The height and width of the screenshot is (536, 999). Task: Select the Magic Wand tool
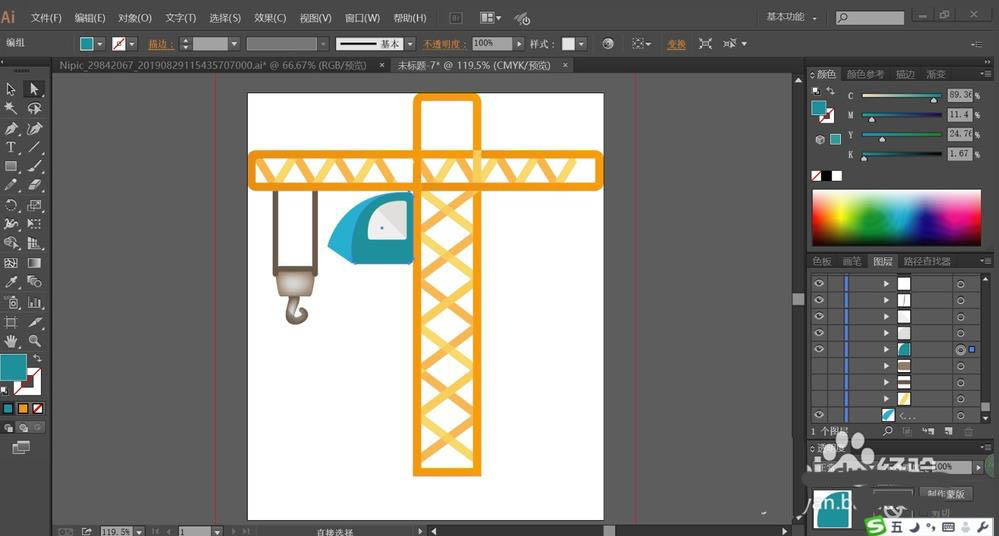(x=11, y=108)
